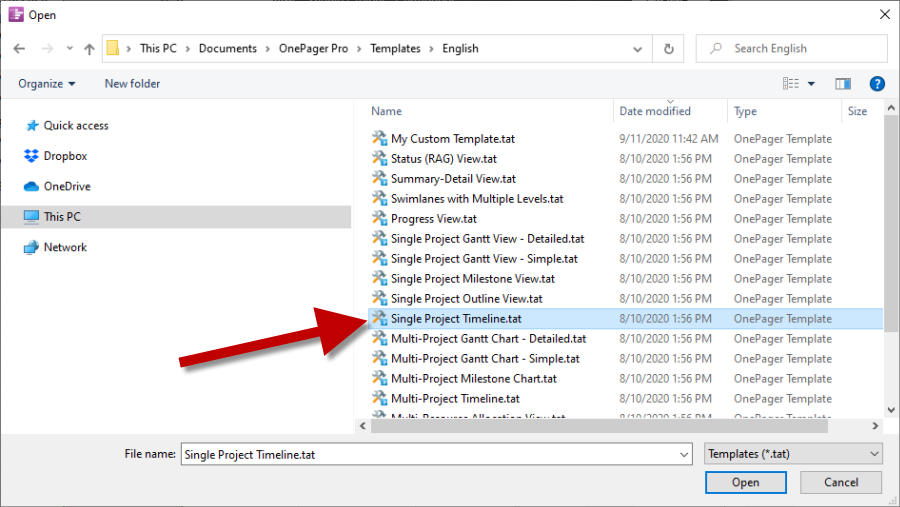Click the Cancel button

point(841,482)
